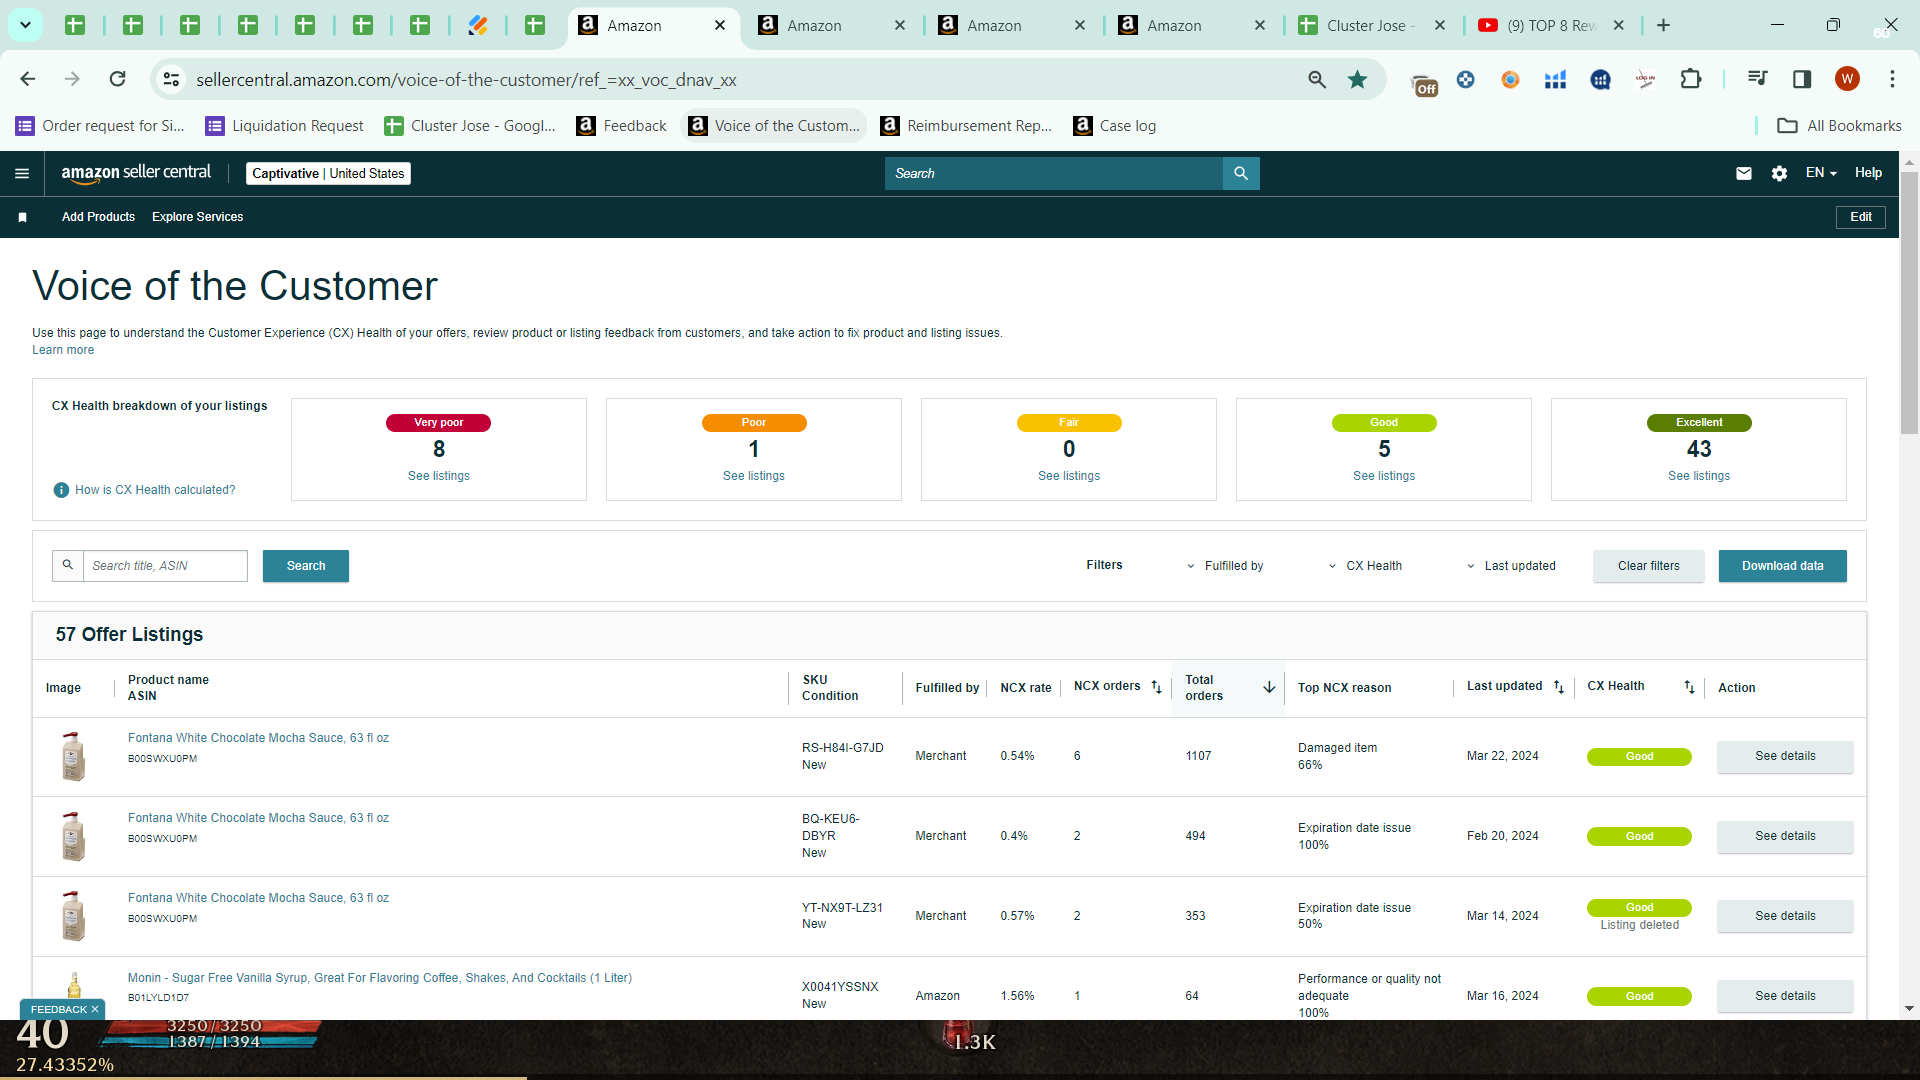Close the FEEDBACK widget with its X
1920x1080 pixels.
coord(95,1009)
